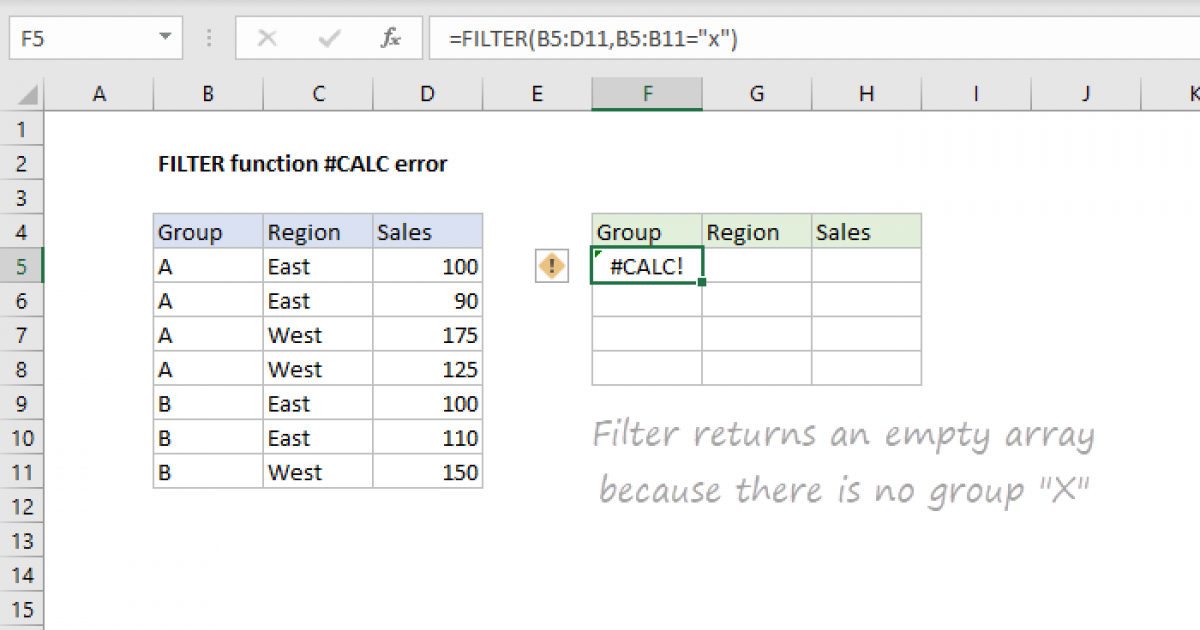The width and height of the screenshot is (1200, 630).
Task: Select row 11 header
Action: (x=24, y=472)
